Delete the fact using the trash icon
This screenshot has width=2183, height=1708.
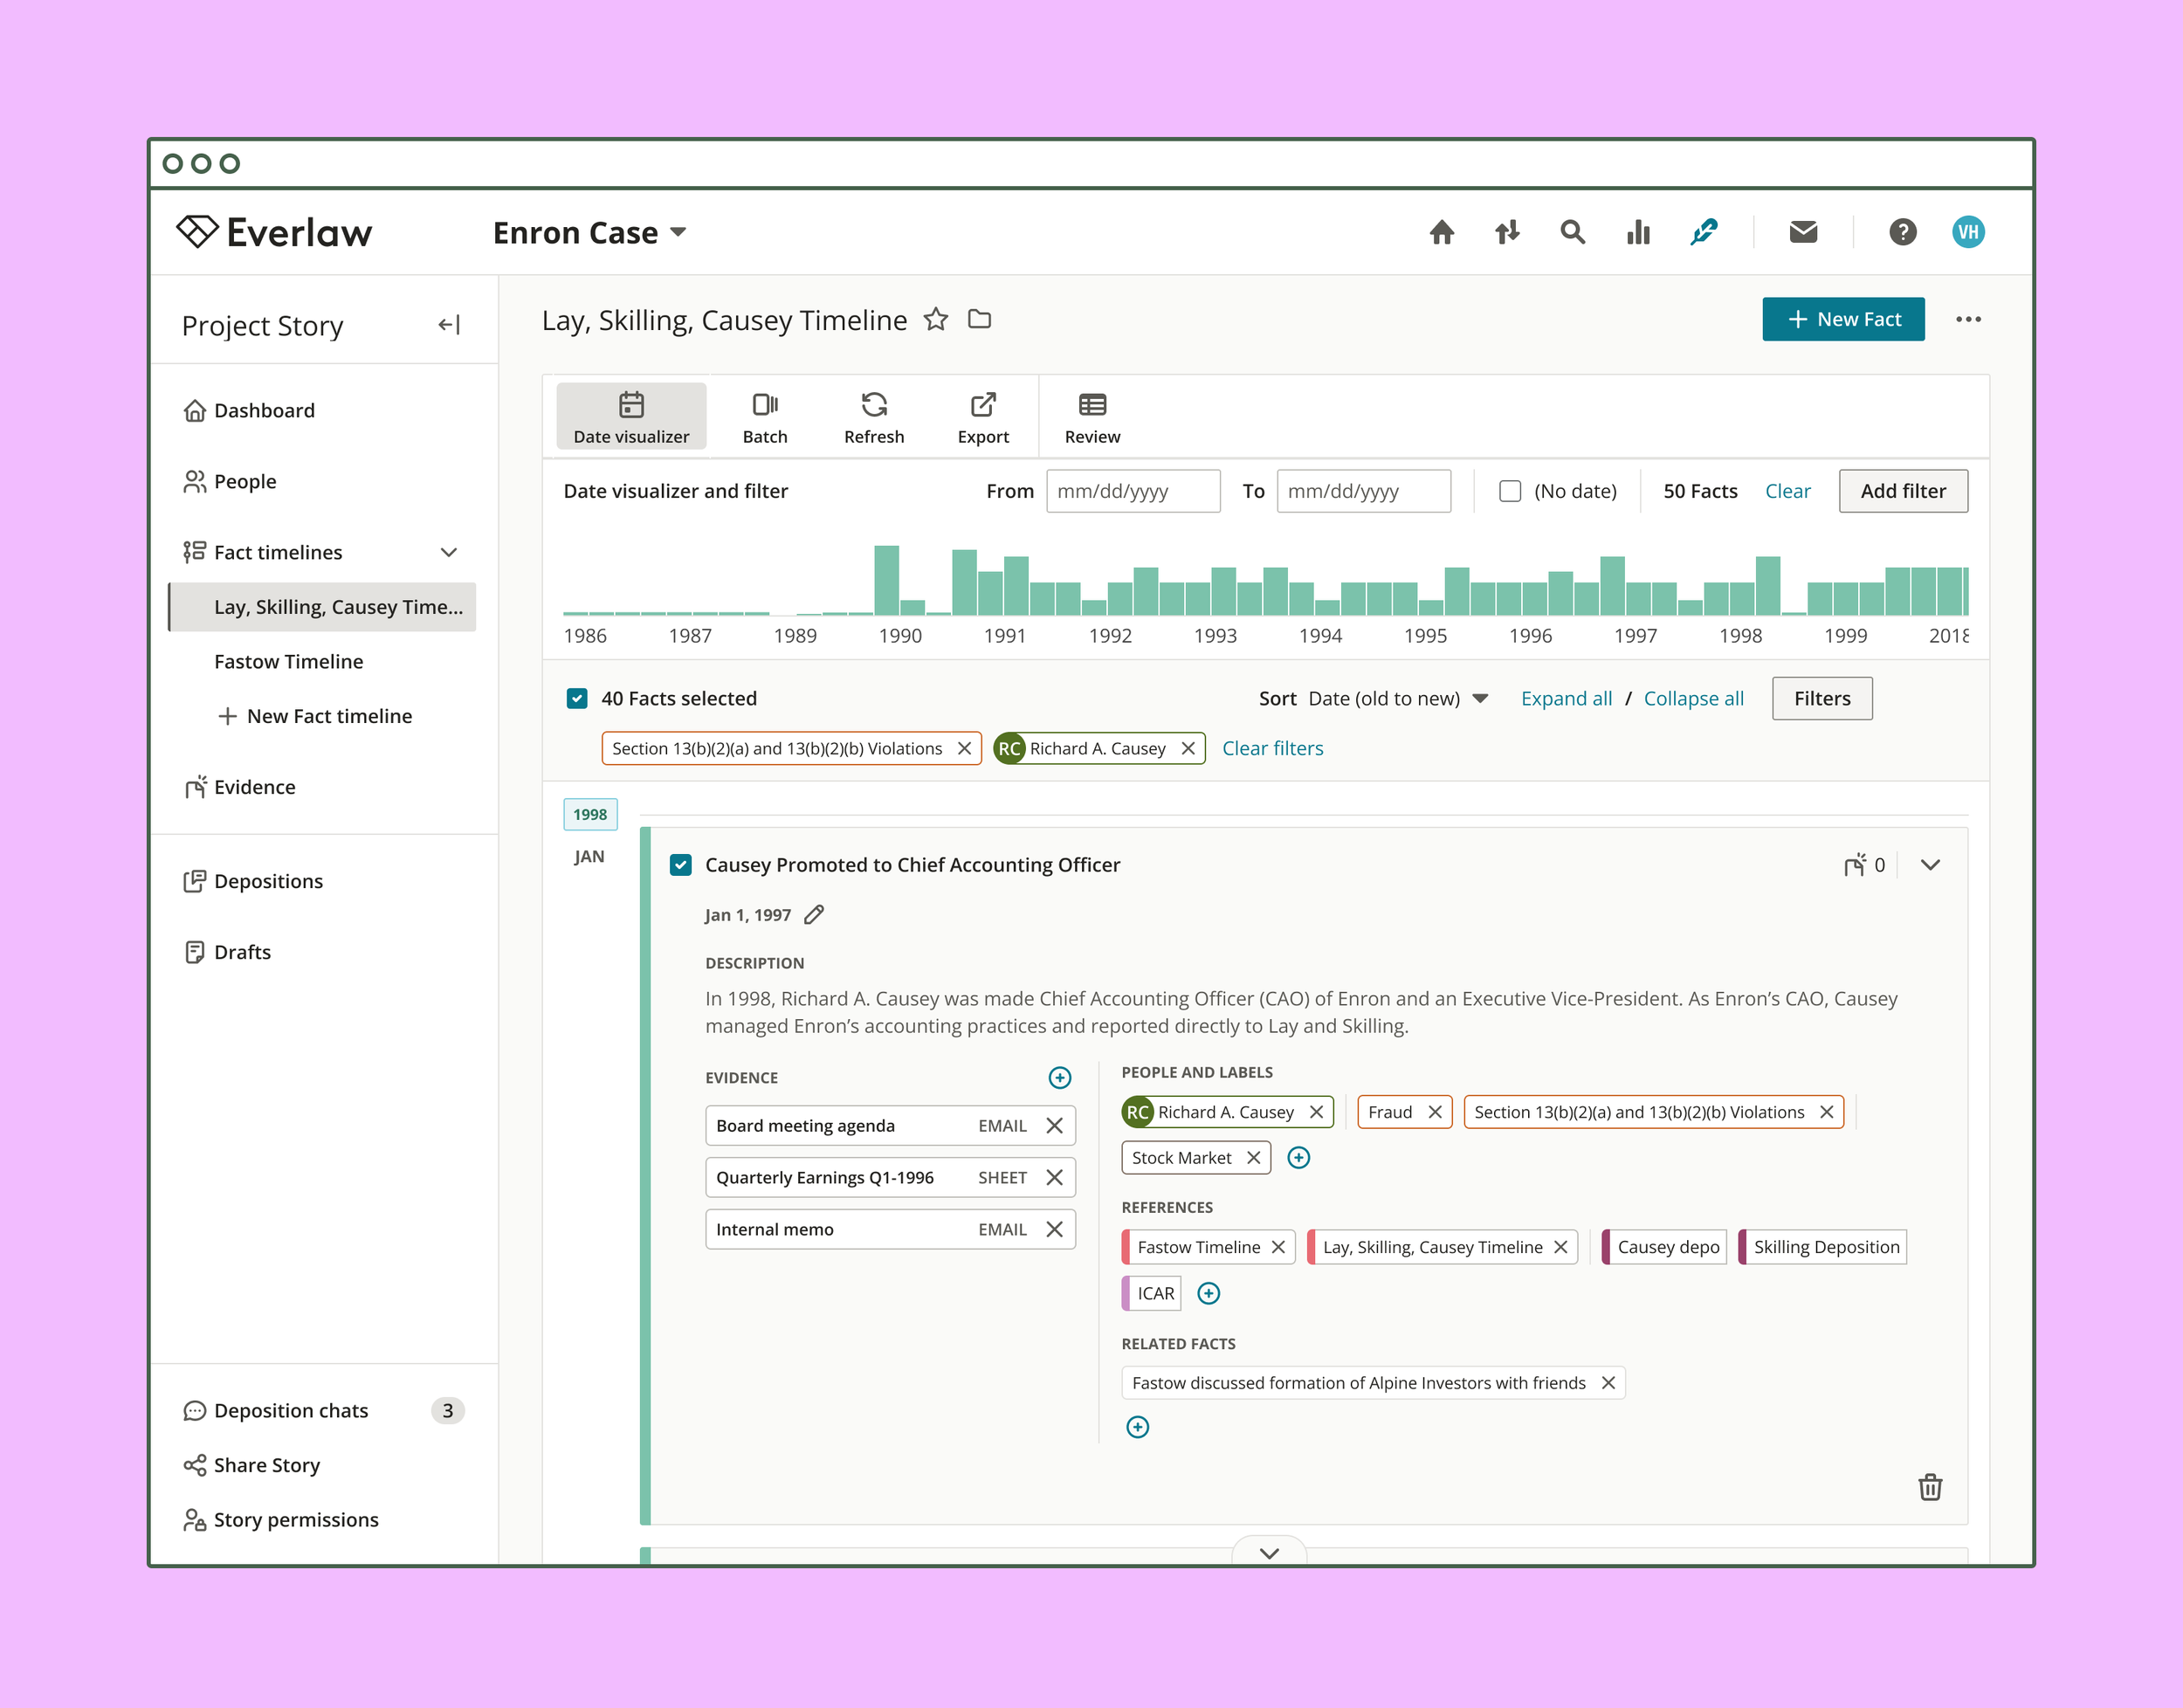[1929, 1486]
